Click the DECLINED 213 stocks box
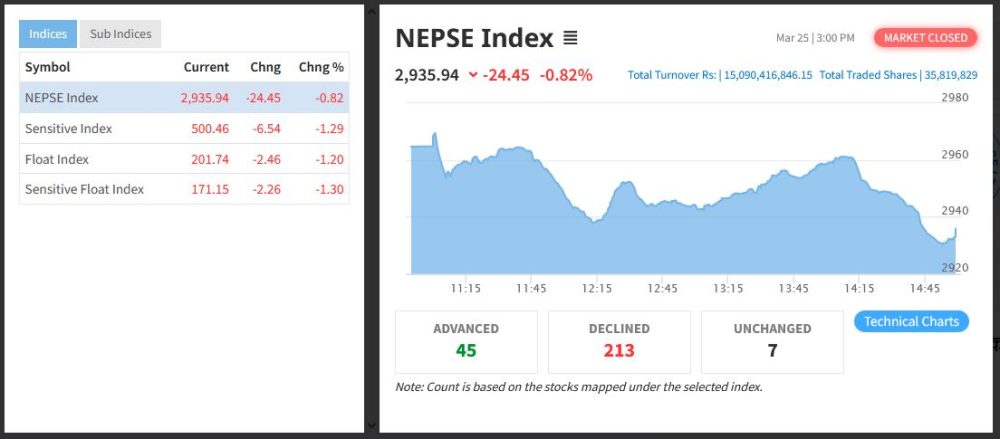 [619, 341]
